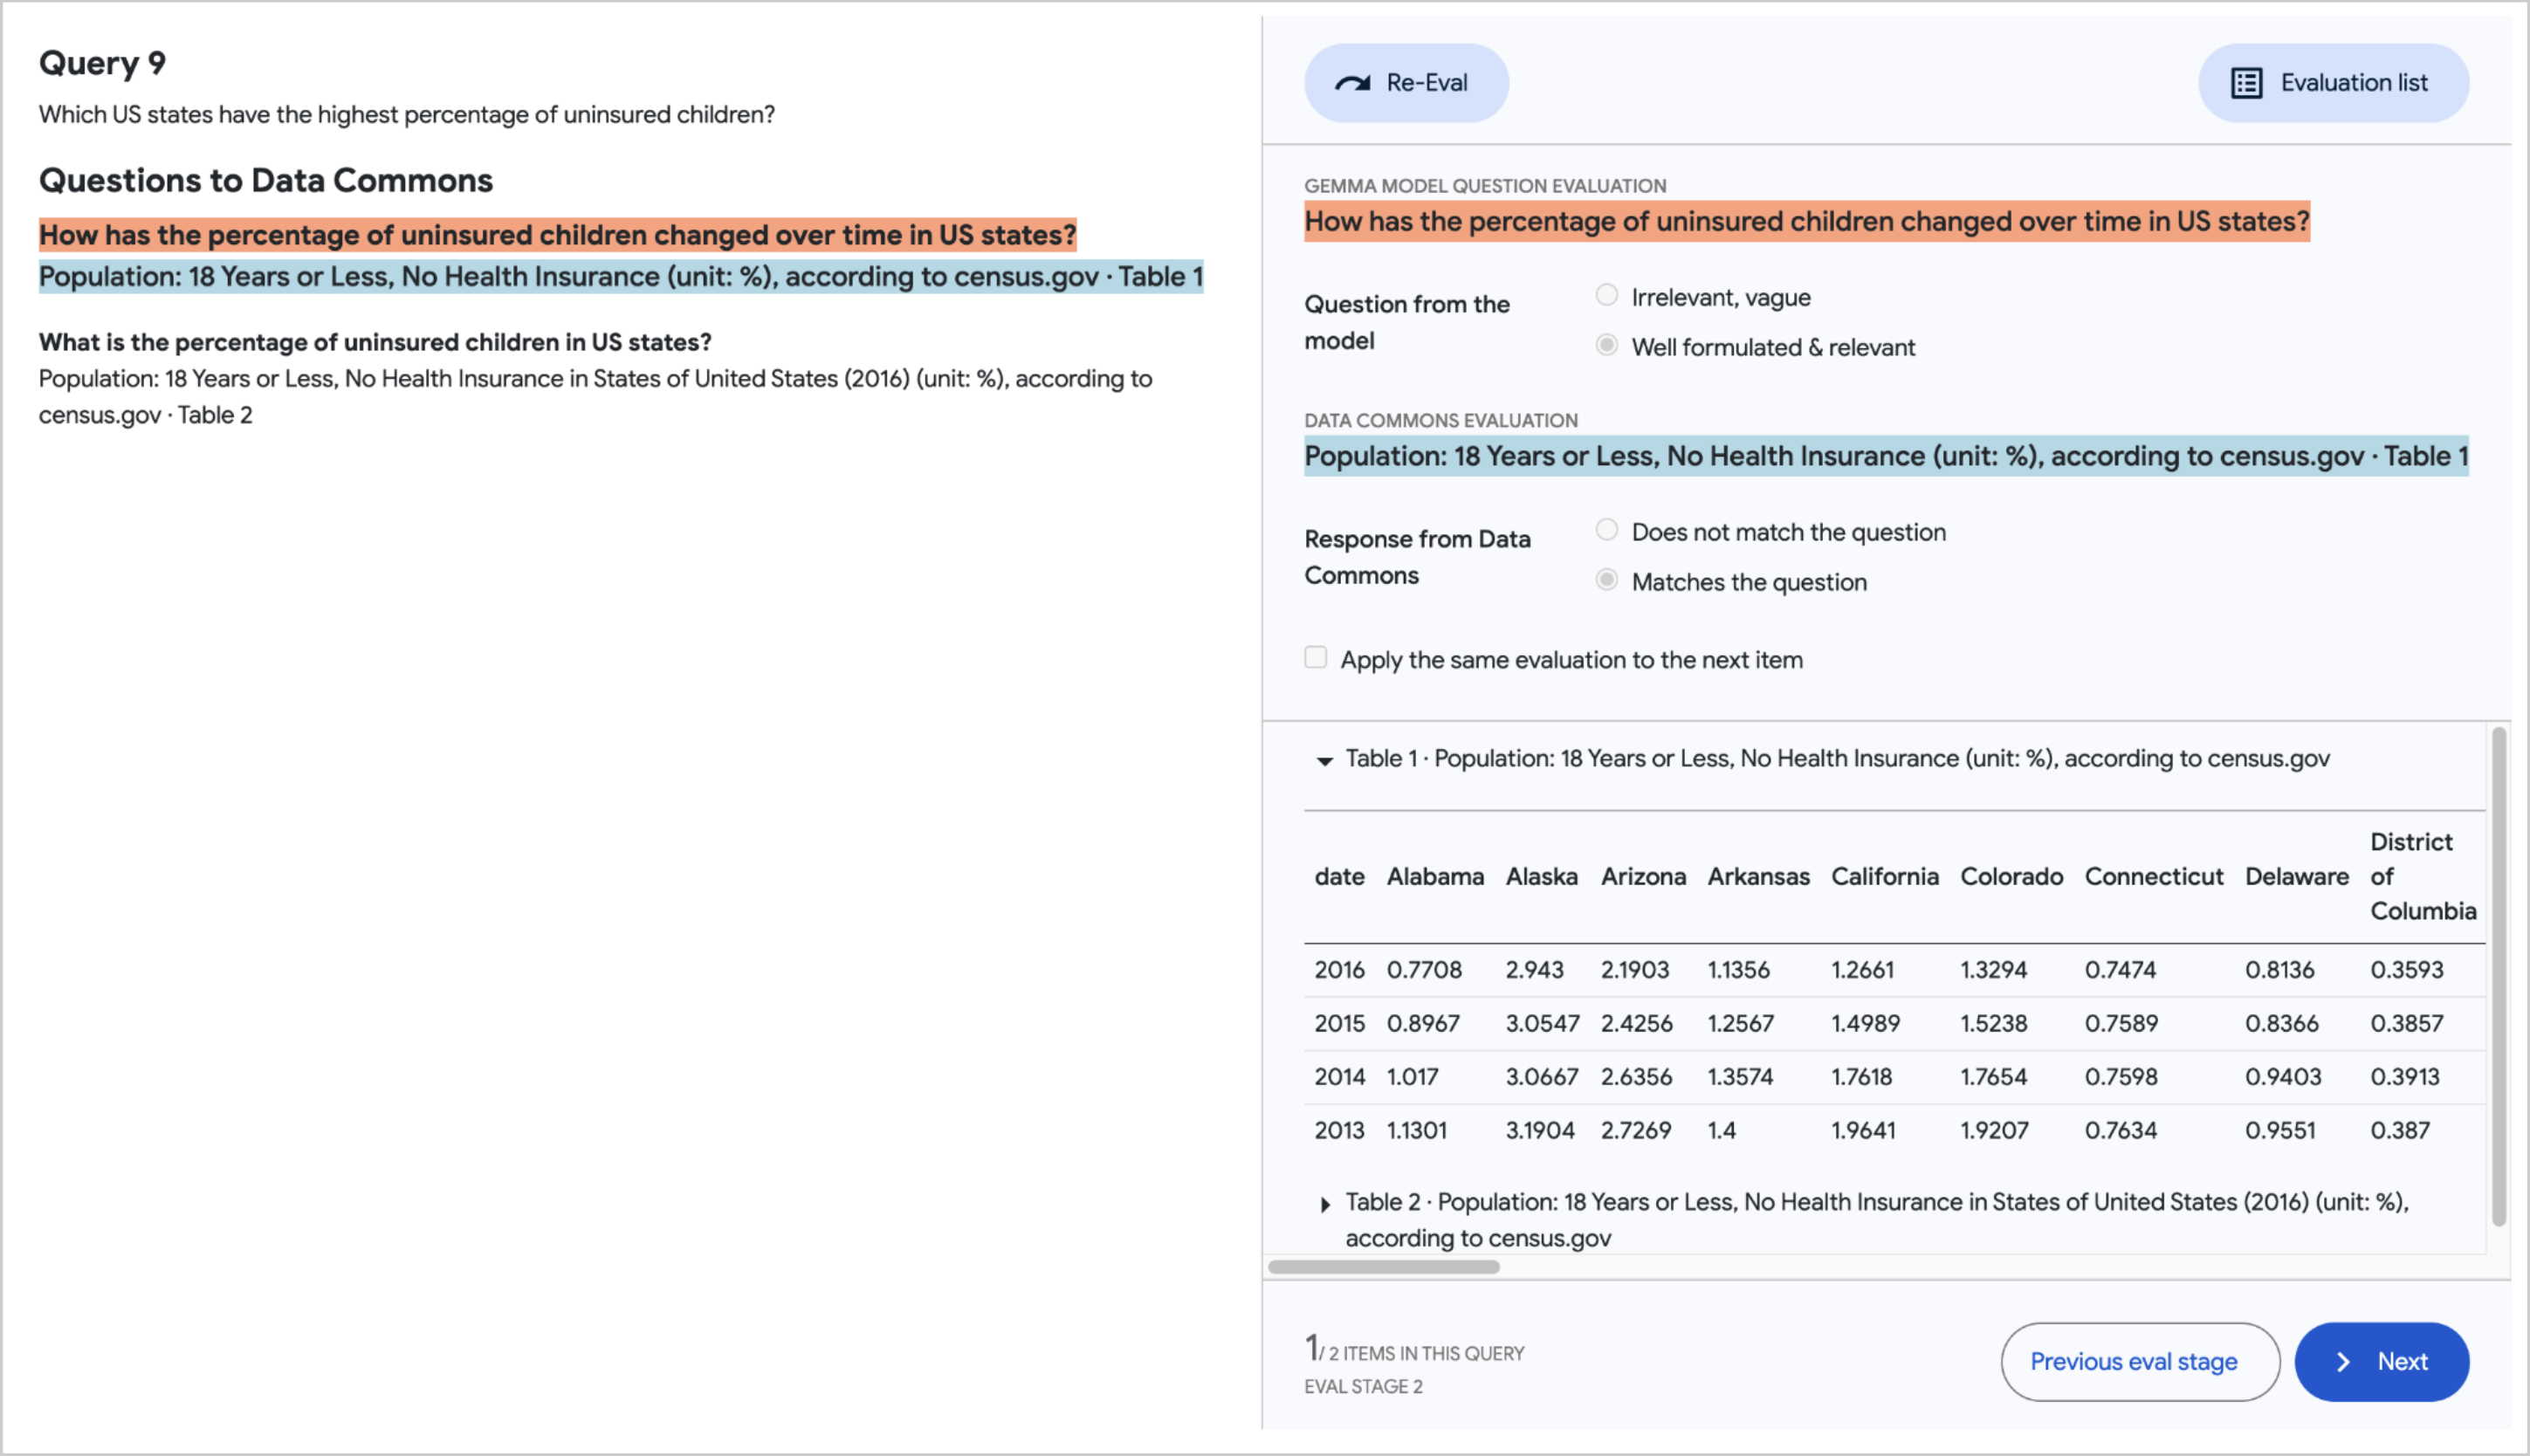The image size is (2530, 1456).
Task: Choose 'Does not match the question' option
Action: pyautogui.click(x=1606, y=531)
